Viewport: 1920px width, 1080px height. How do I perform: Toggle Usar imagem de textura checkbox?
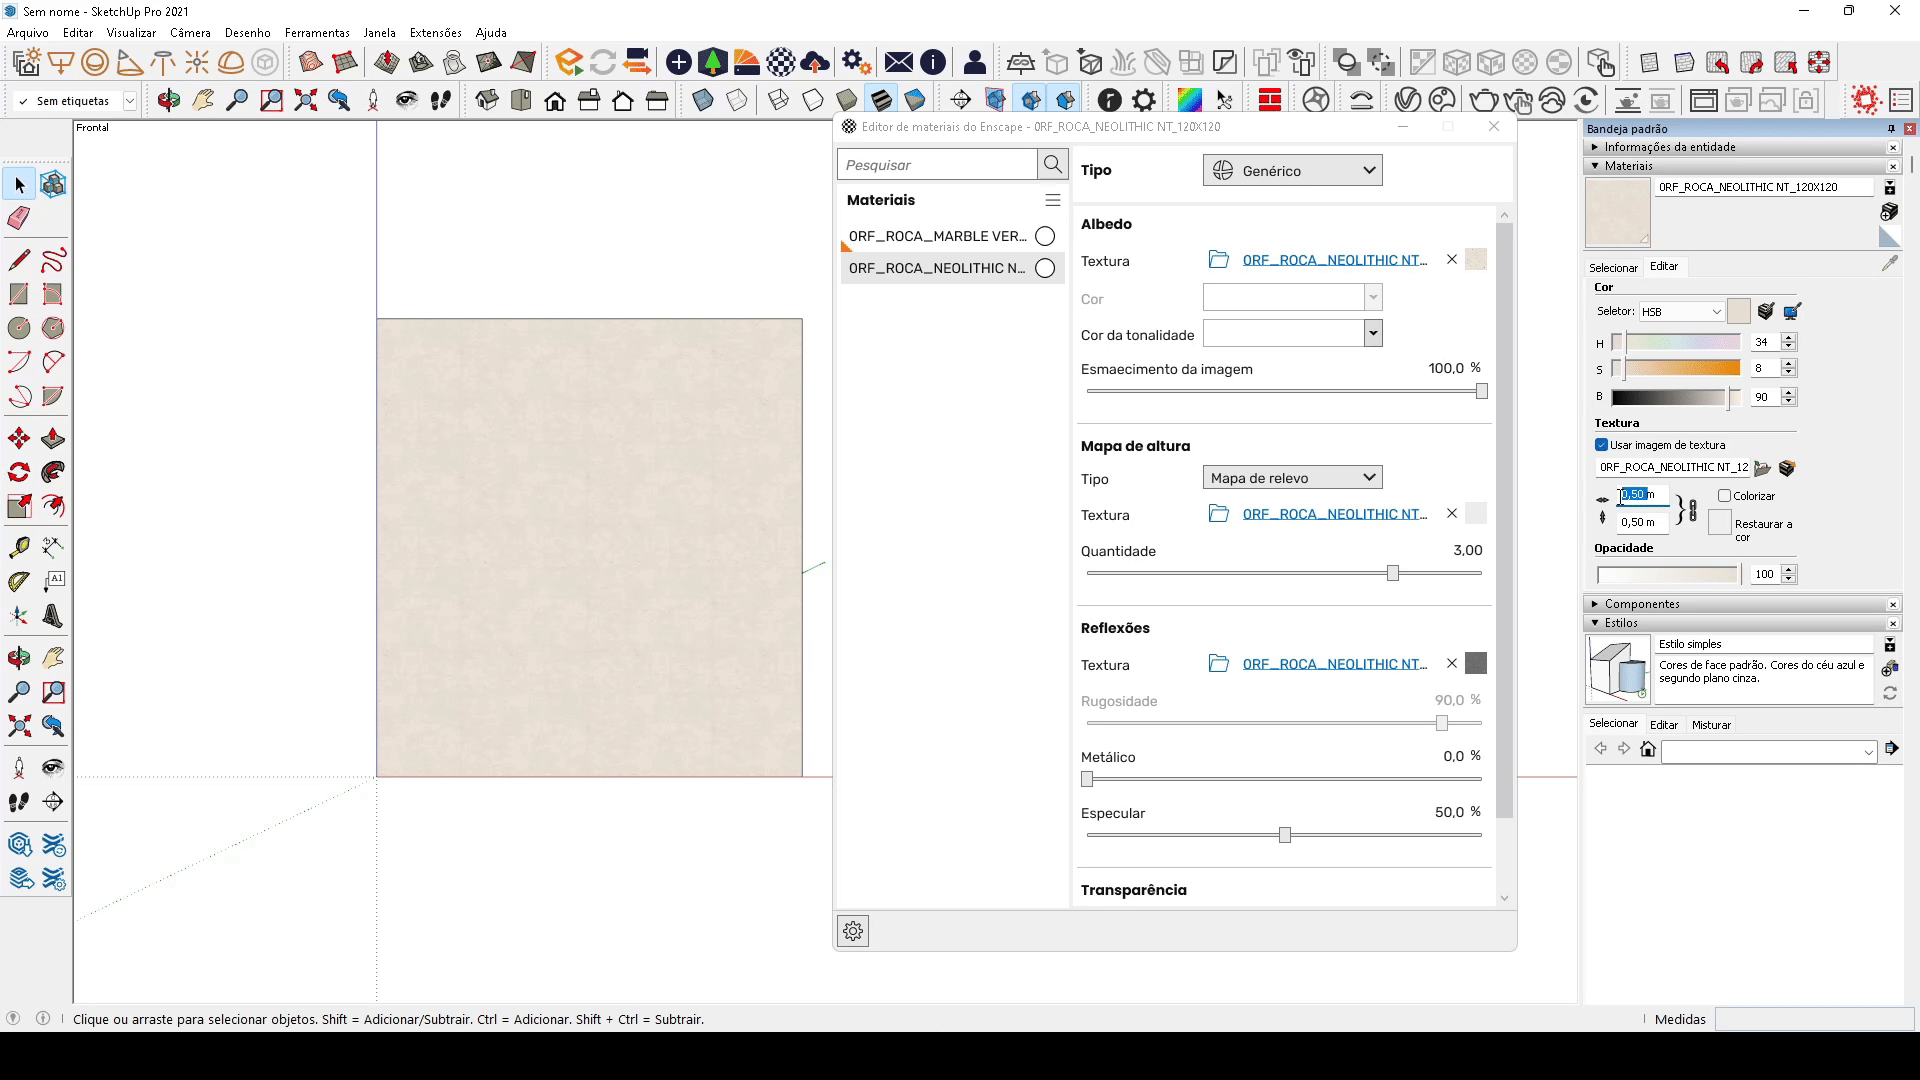click(1601, 445)
